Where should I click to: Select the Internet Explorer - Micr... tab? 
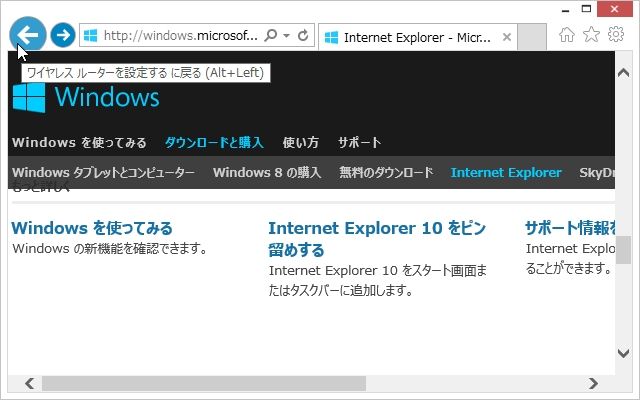pyautogui.click(x=417, y=37)
